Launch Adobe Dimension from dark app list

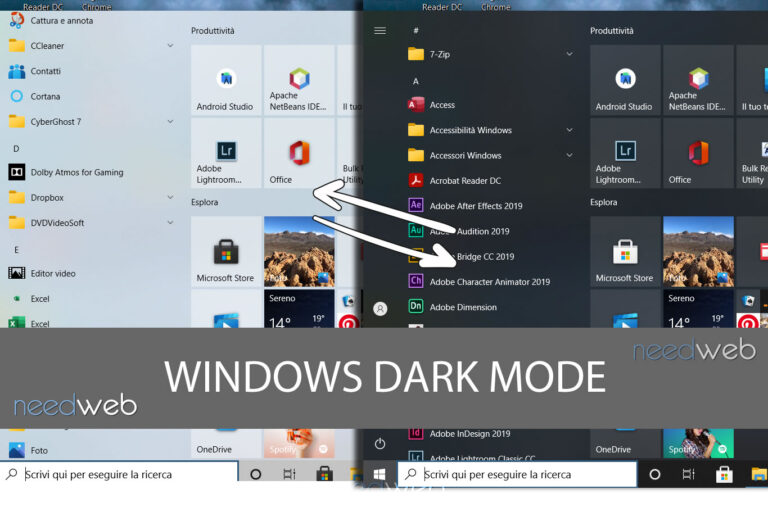click(x=453, y=307)
